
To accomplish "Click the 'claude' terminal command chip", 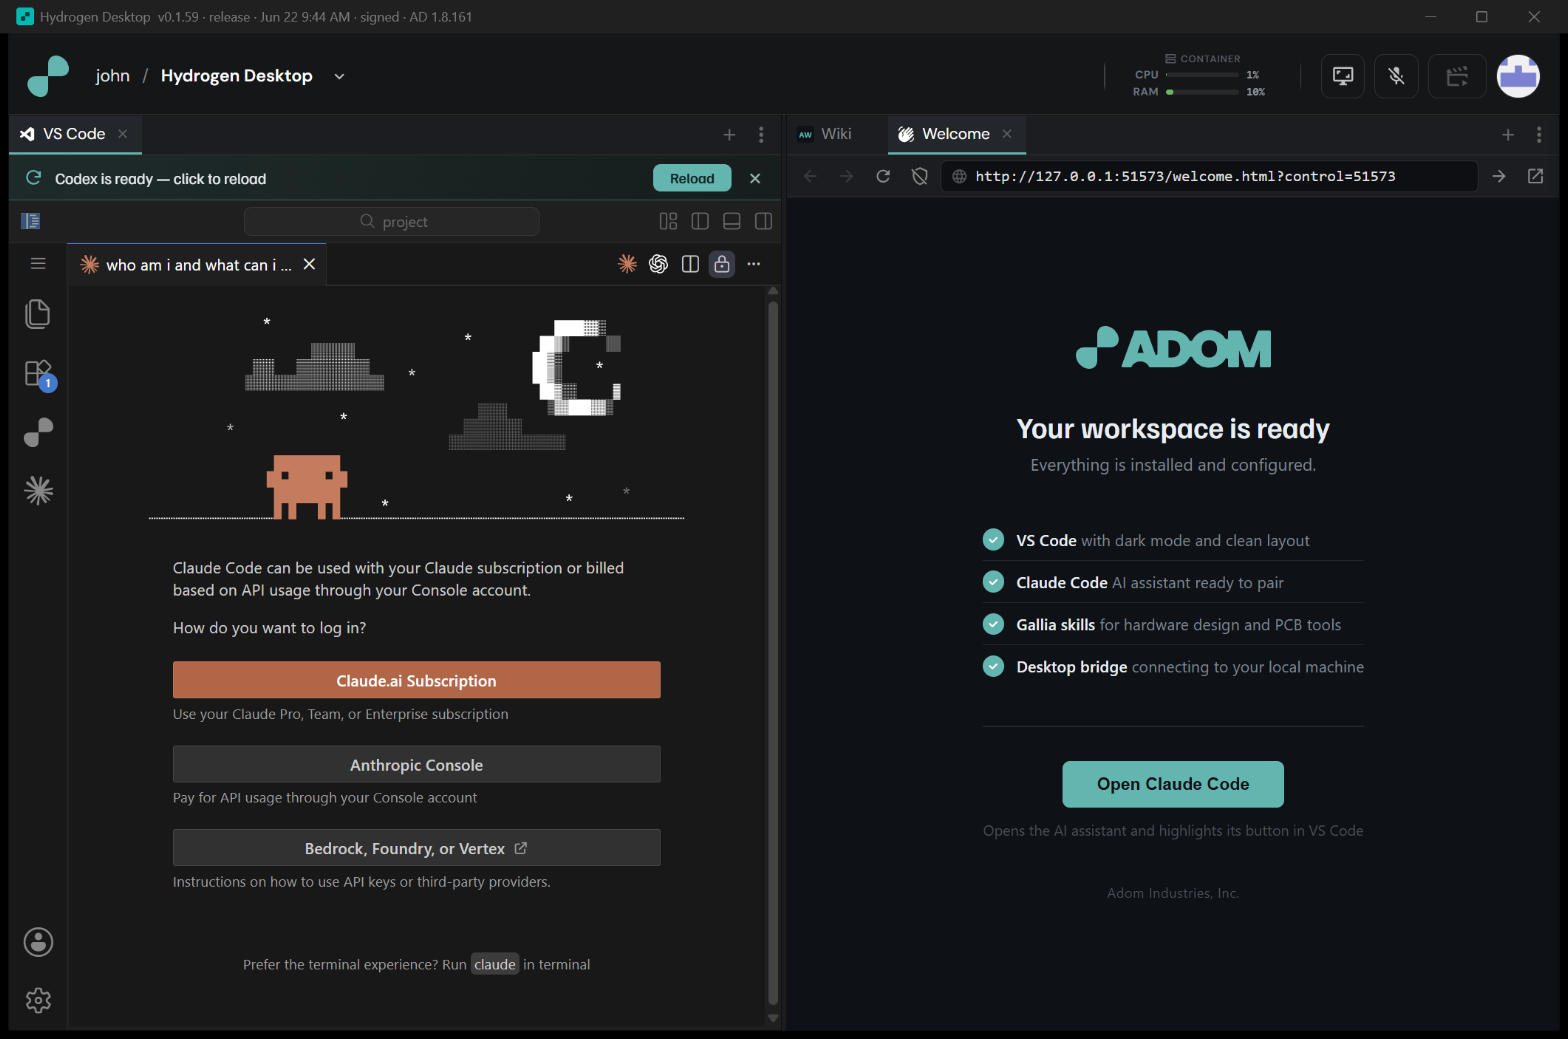I will pyautogui.click(x=495, y=964).
